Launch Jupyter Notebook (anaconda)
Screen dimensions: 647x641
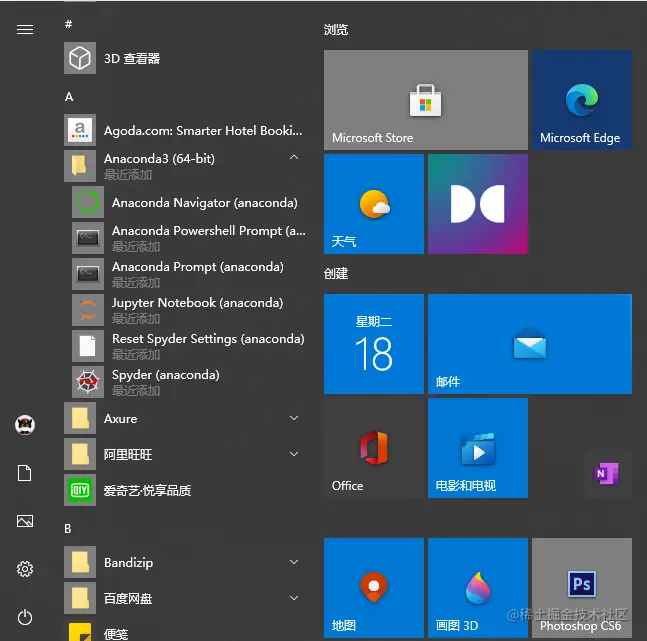coord(189,310)
